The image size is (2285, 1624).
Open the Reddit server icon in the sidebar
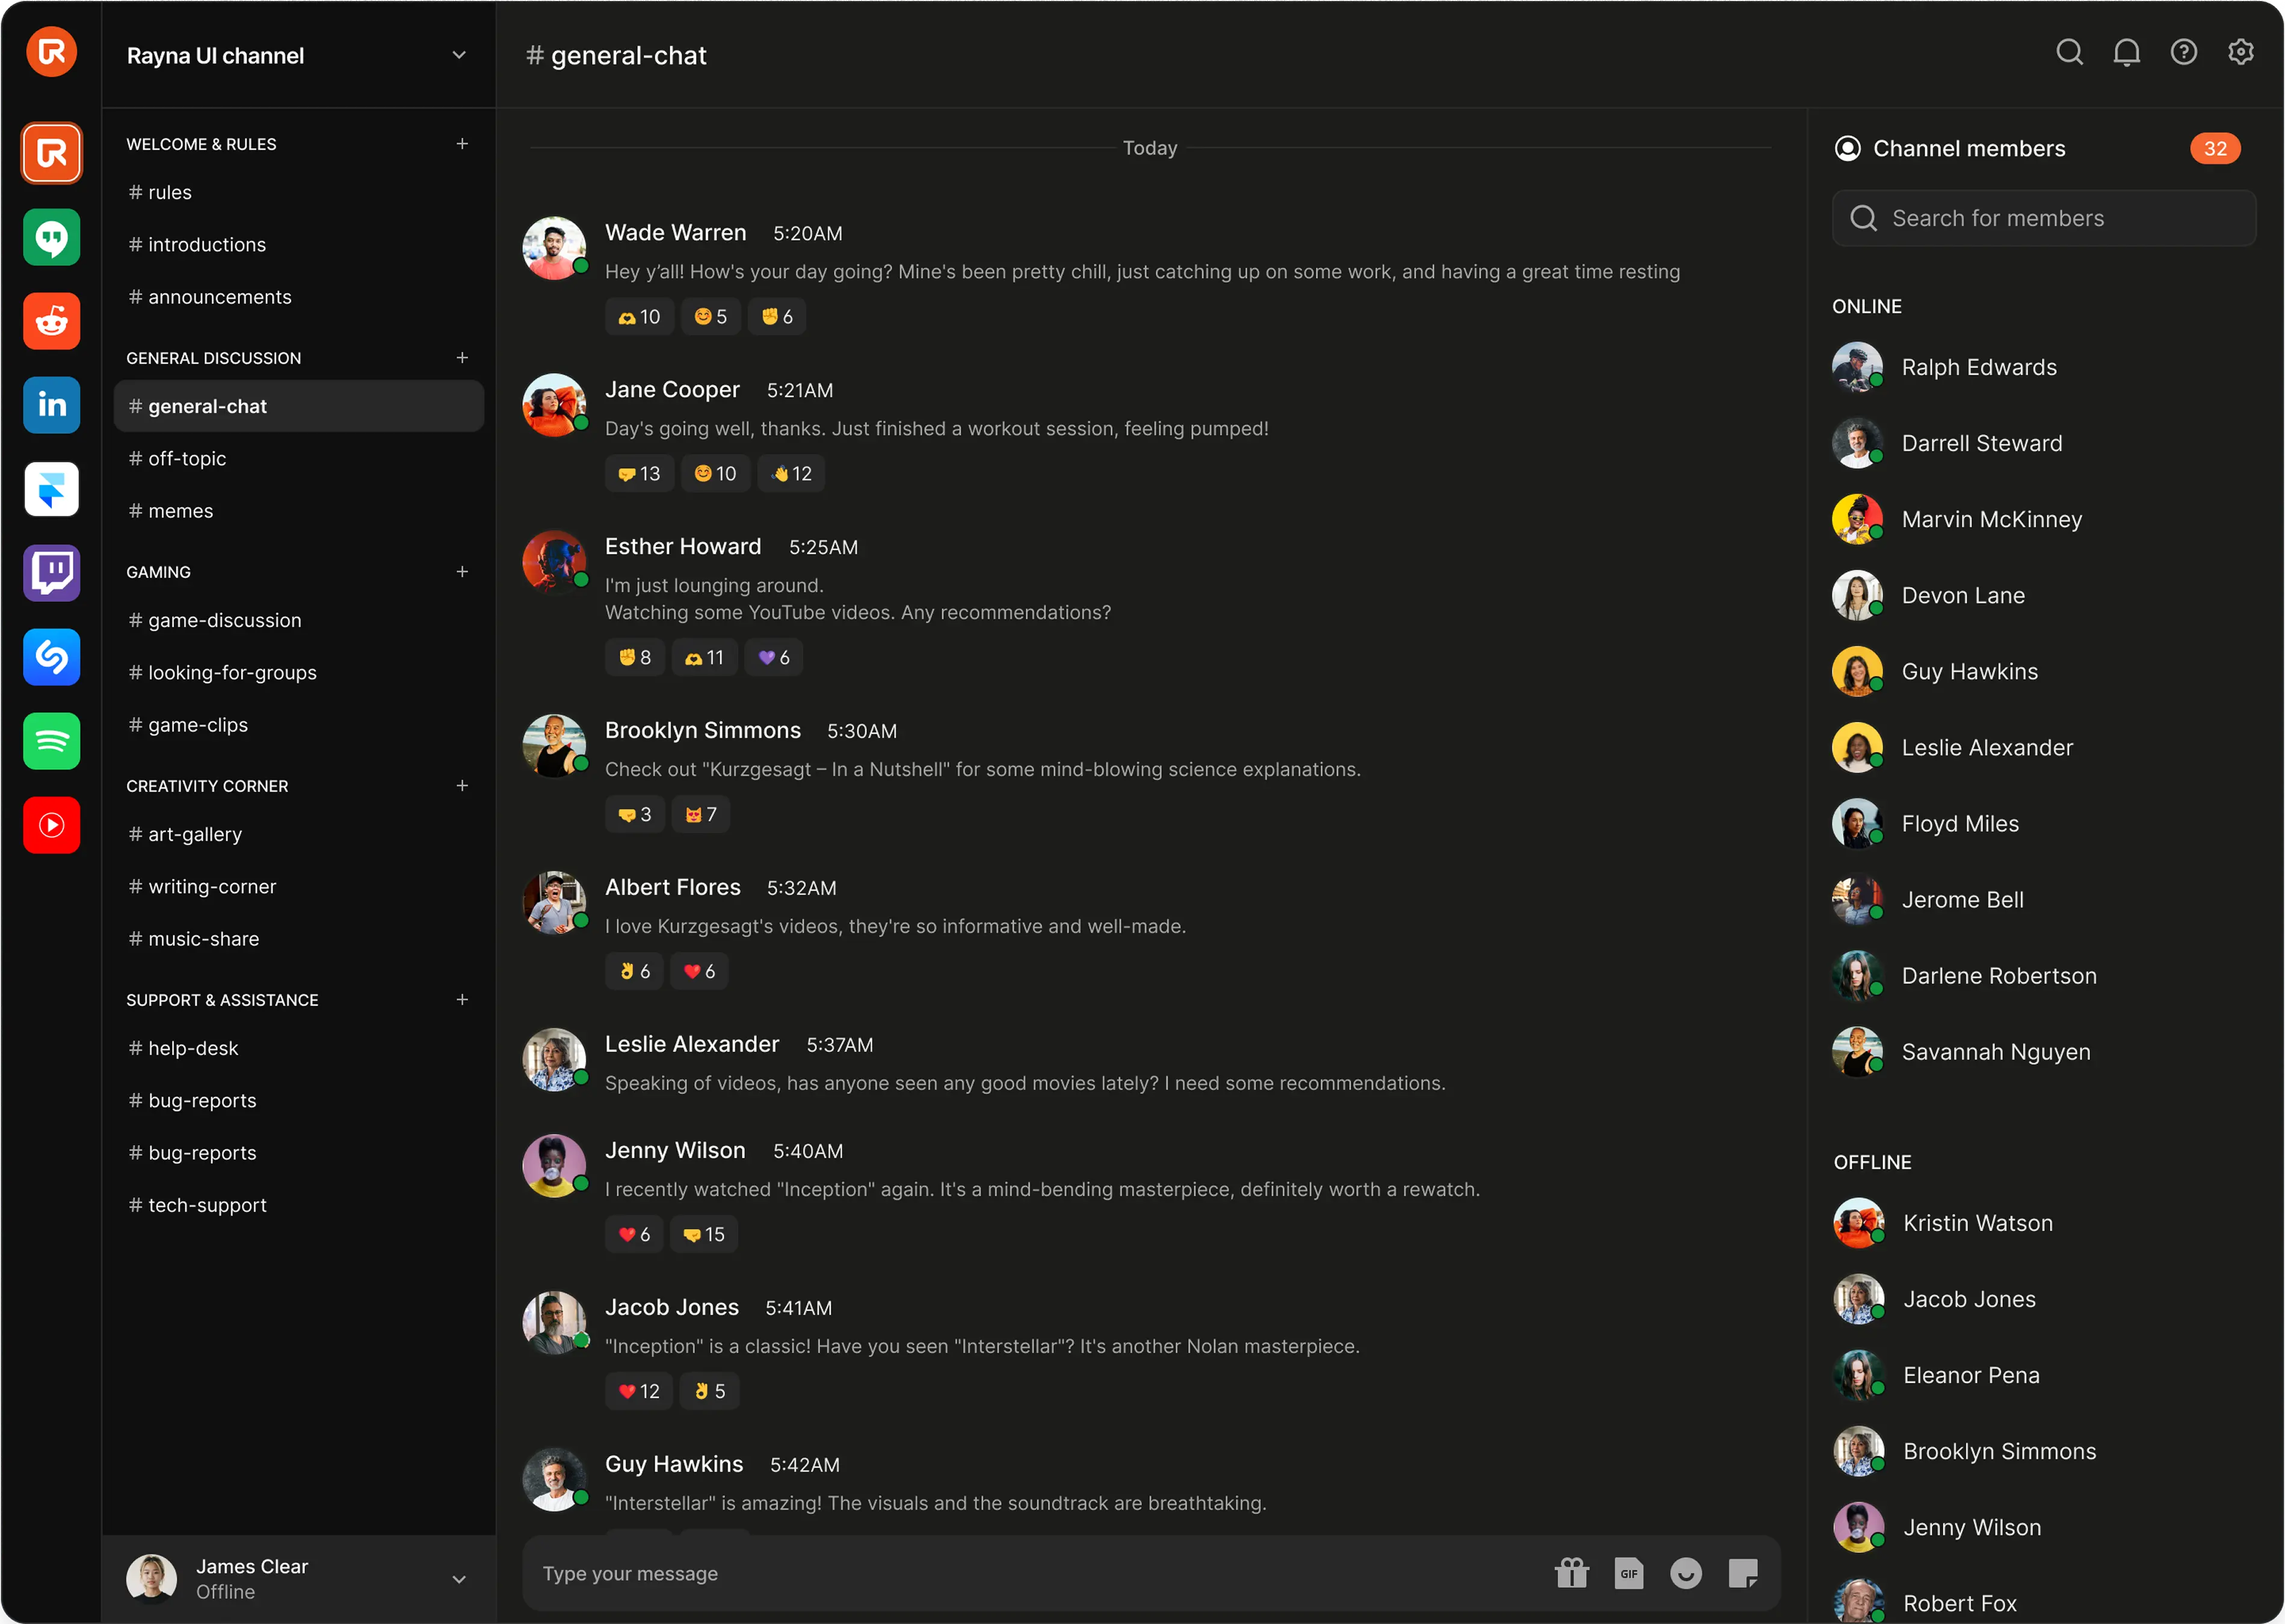click(50, 321)
